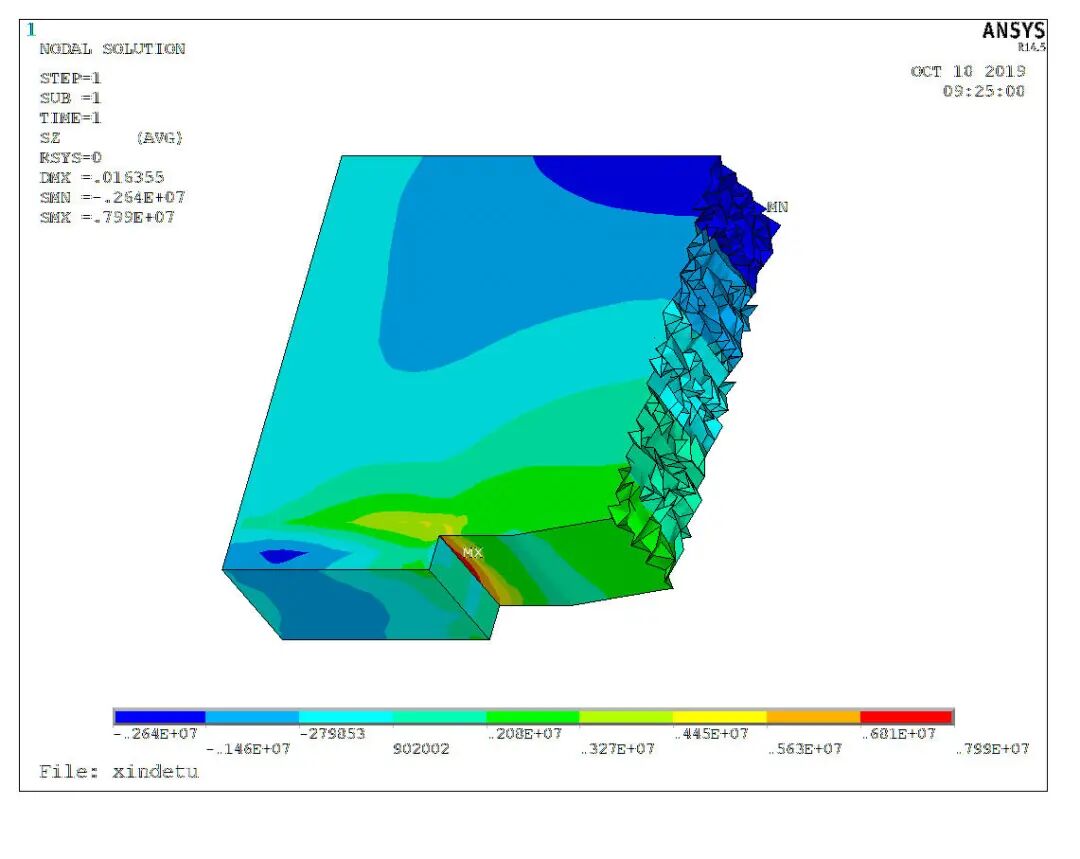1080x859 pixels.
Task: Click the 'File: xindetu' label
Action: [118, 772]
